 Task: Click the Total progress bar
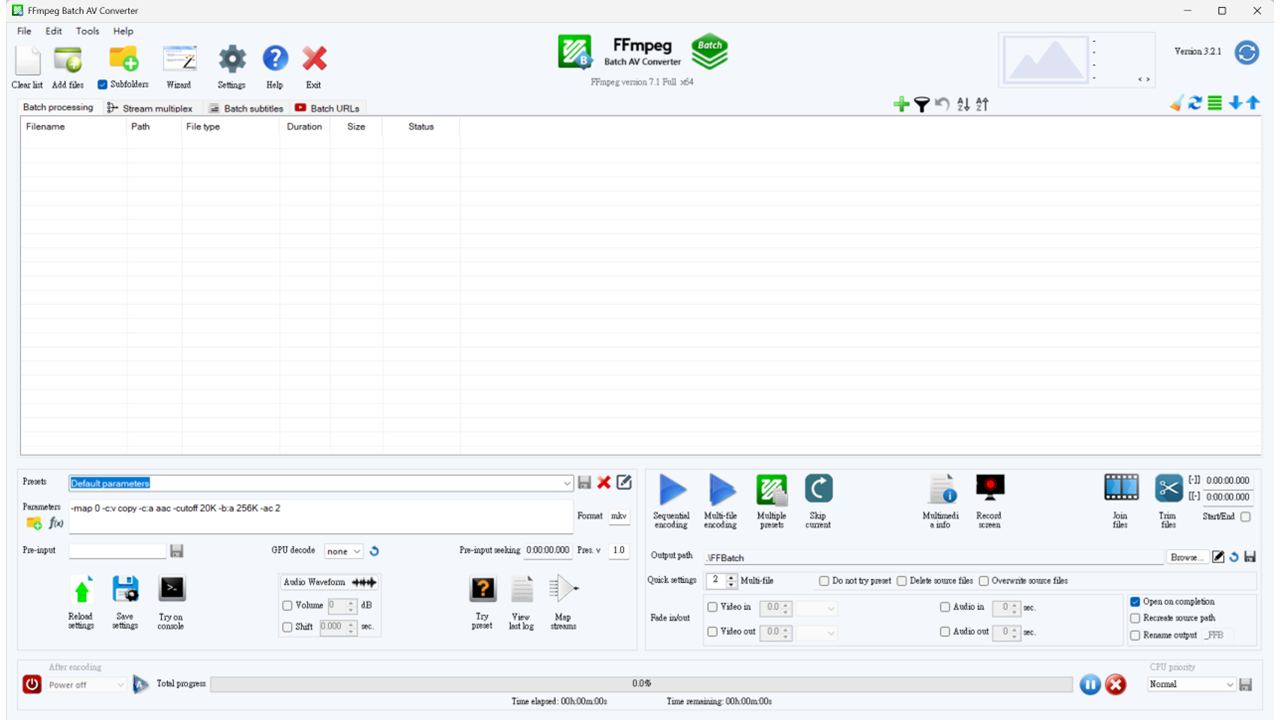pyautogui.click(x=640, y=684)
